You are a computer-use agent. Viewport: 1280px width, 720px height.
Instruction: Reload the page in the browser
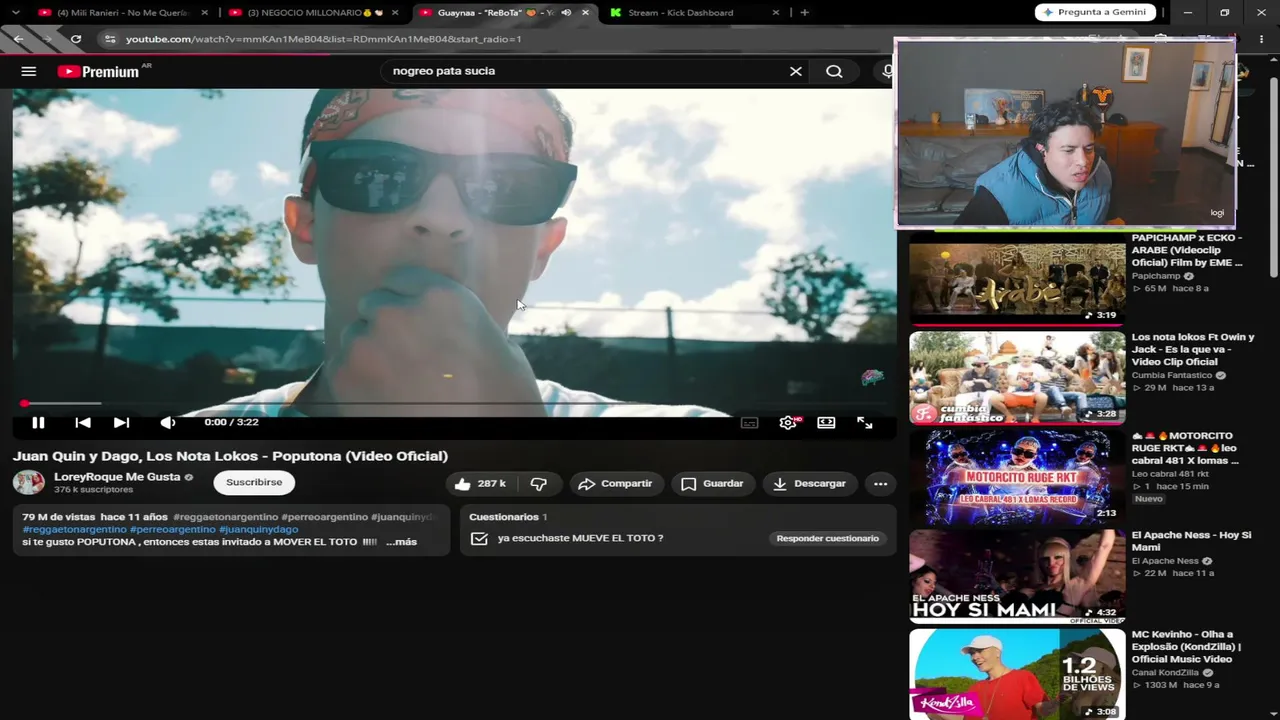point(76,39)
